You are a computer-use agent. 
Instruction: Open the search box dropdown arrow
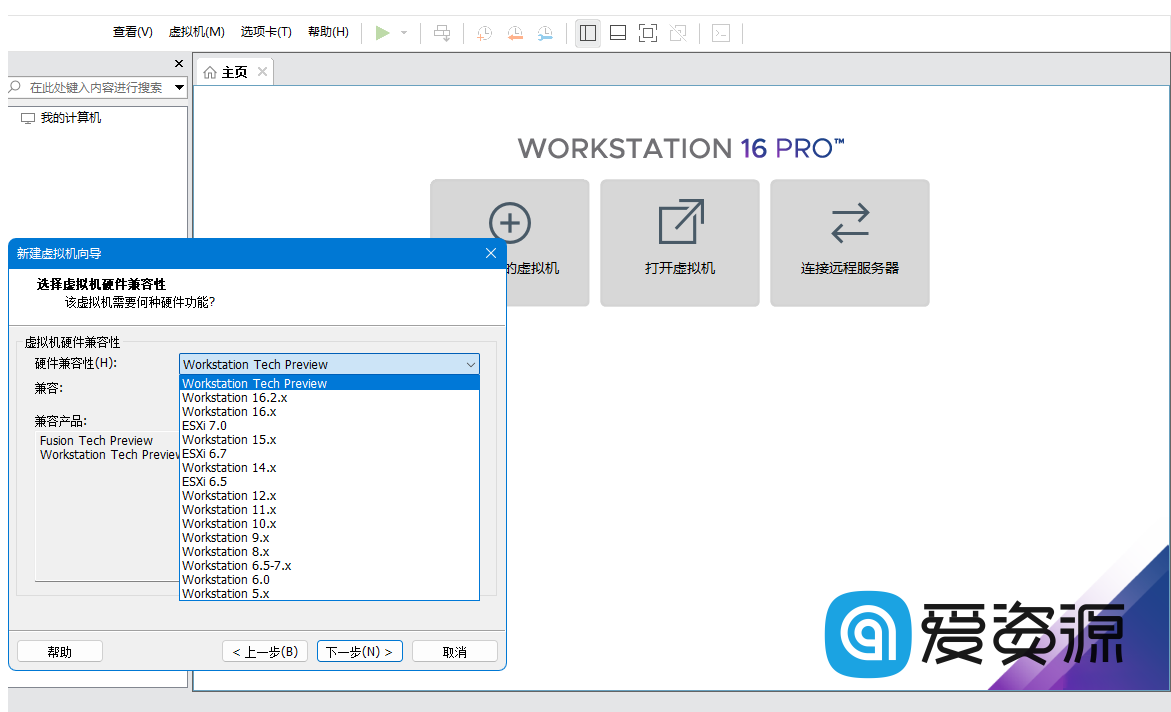(179, 88)
